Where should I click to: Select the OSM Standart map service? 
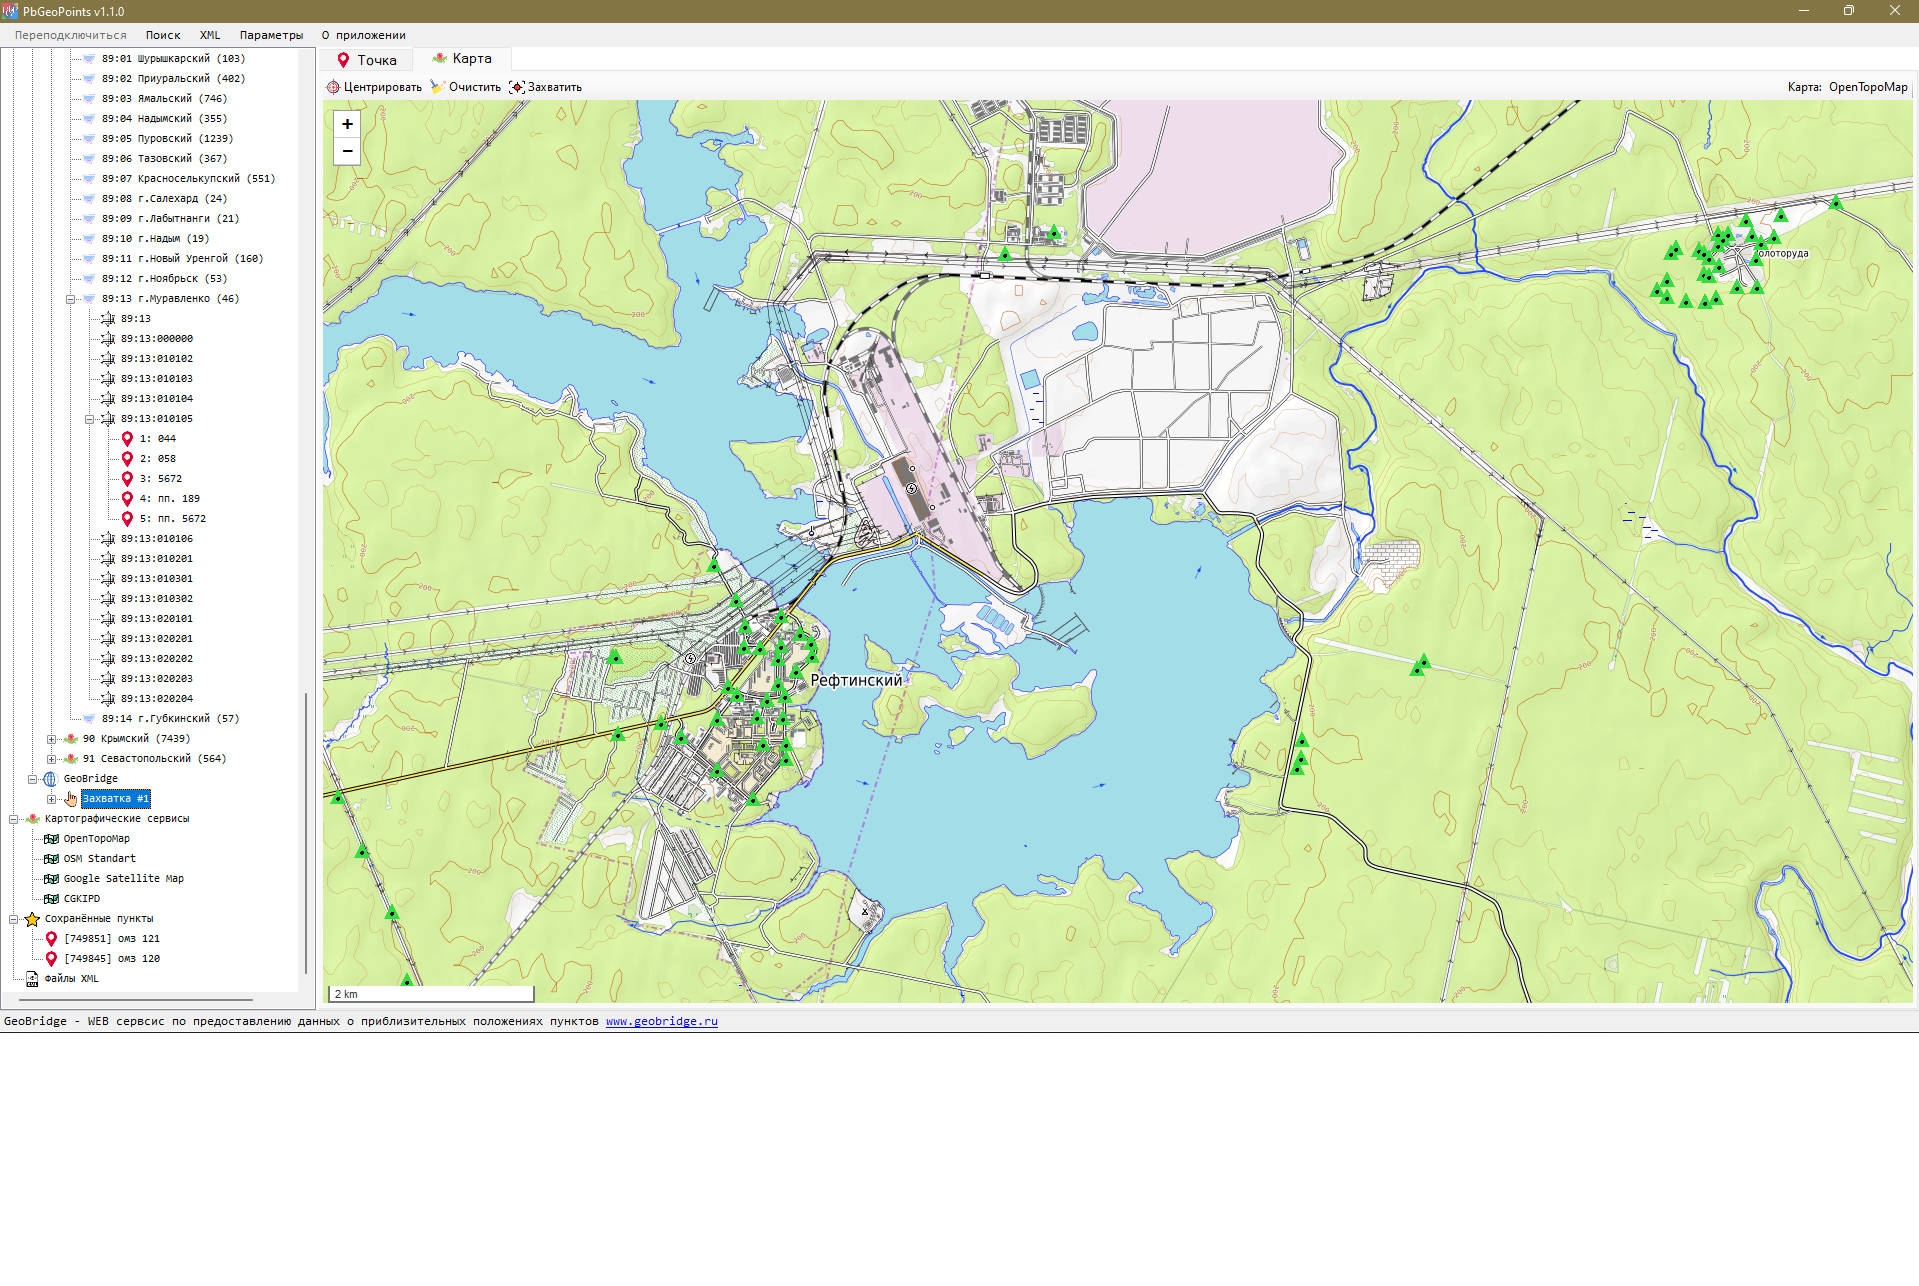[x=99, y=859]
